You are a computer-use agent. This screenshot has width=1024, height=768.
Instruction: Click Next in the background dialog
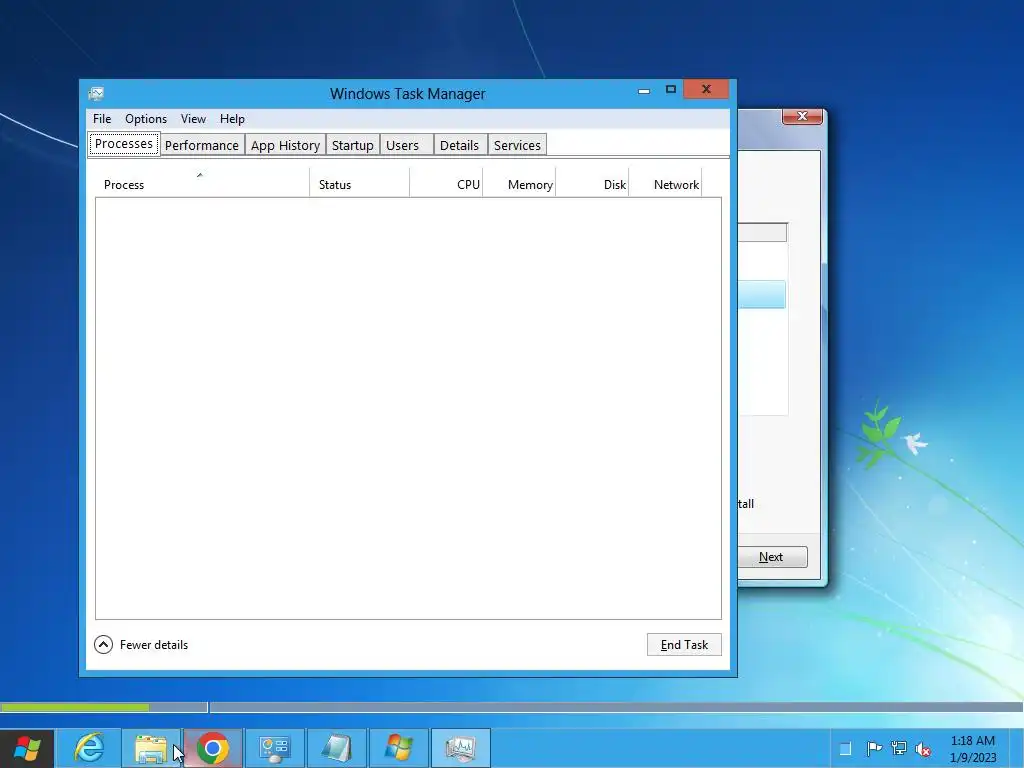pyautogui.click(x=772, y=557)
